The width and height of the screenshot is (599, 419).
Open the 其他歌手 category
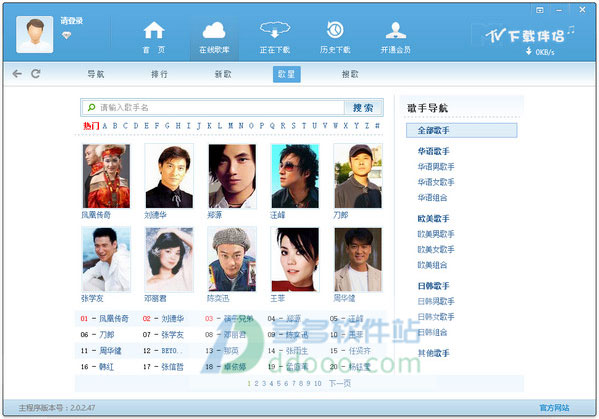[x=433, y=353]
